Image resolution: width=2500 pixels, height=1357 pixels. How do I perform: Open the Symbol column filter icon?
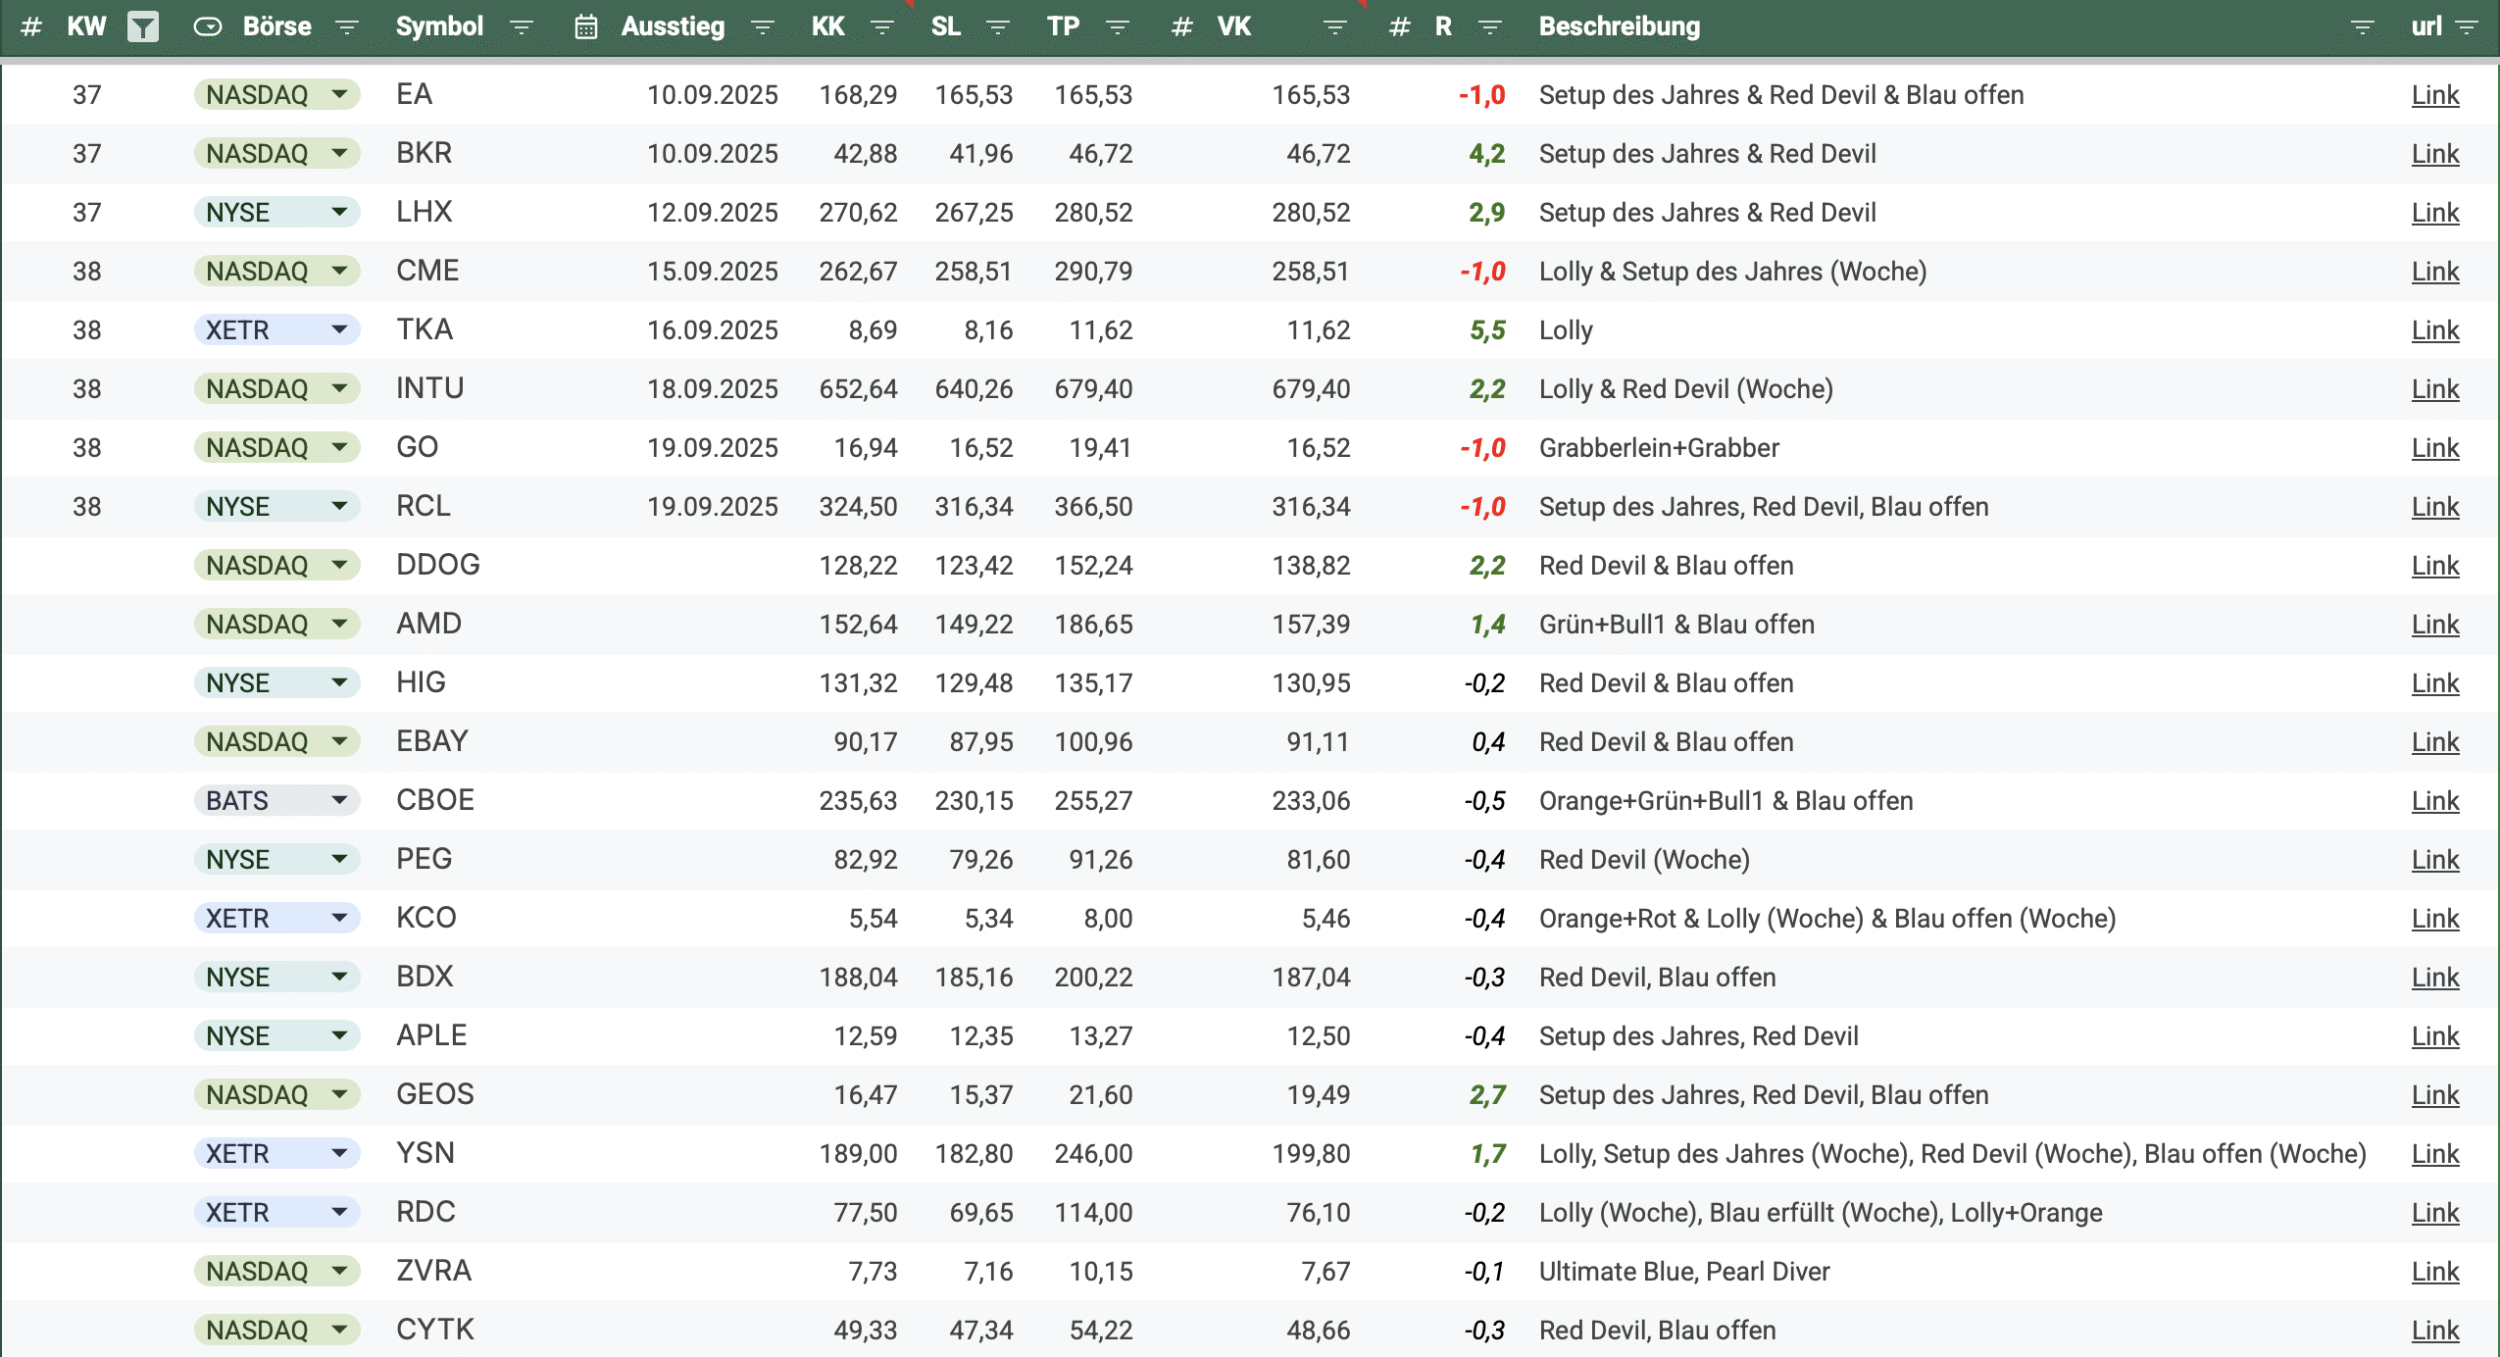[520, 27]
